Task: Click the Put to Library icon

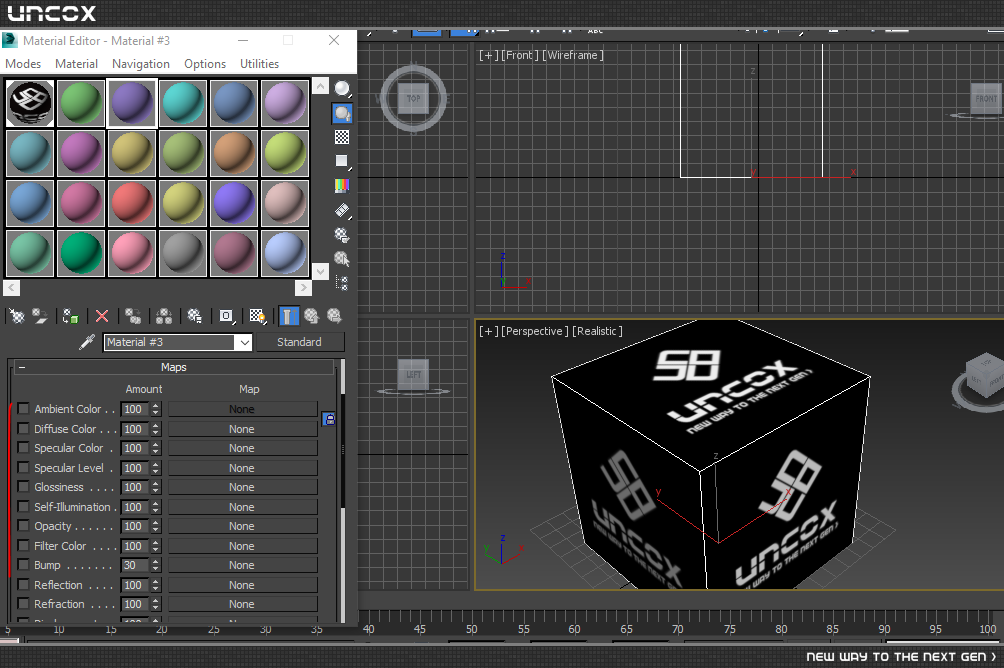Action: coord(195,316)
